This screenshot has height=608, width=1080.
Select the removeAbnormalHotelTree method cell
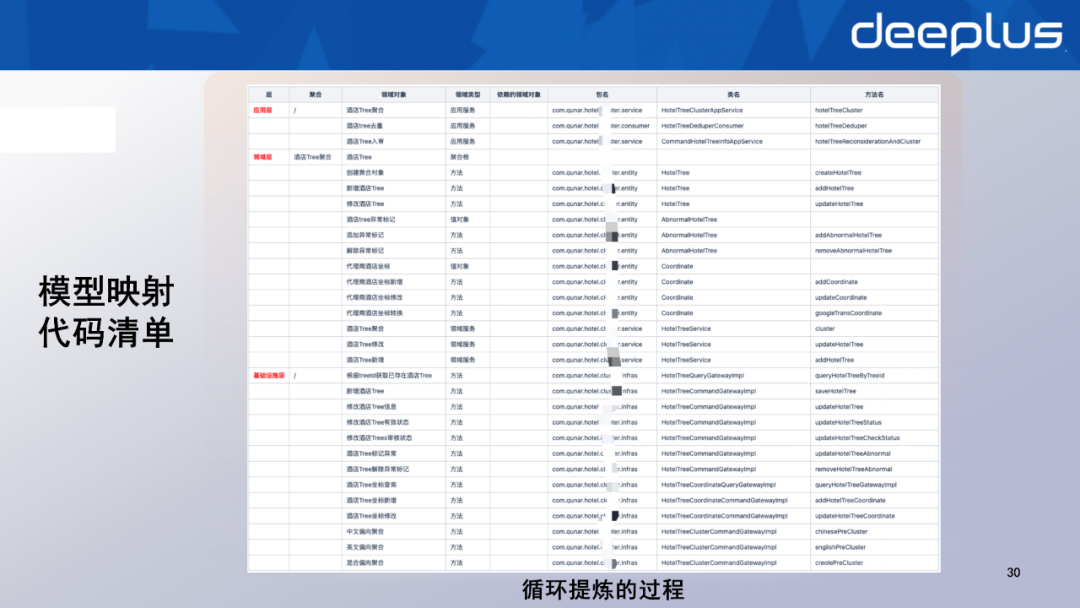pos(853,251)
